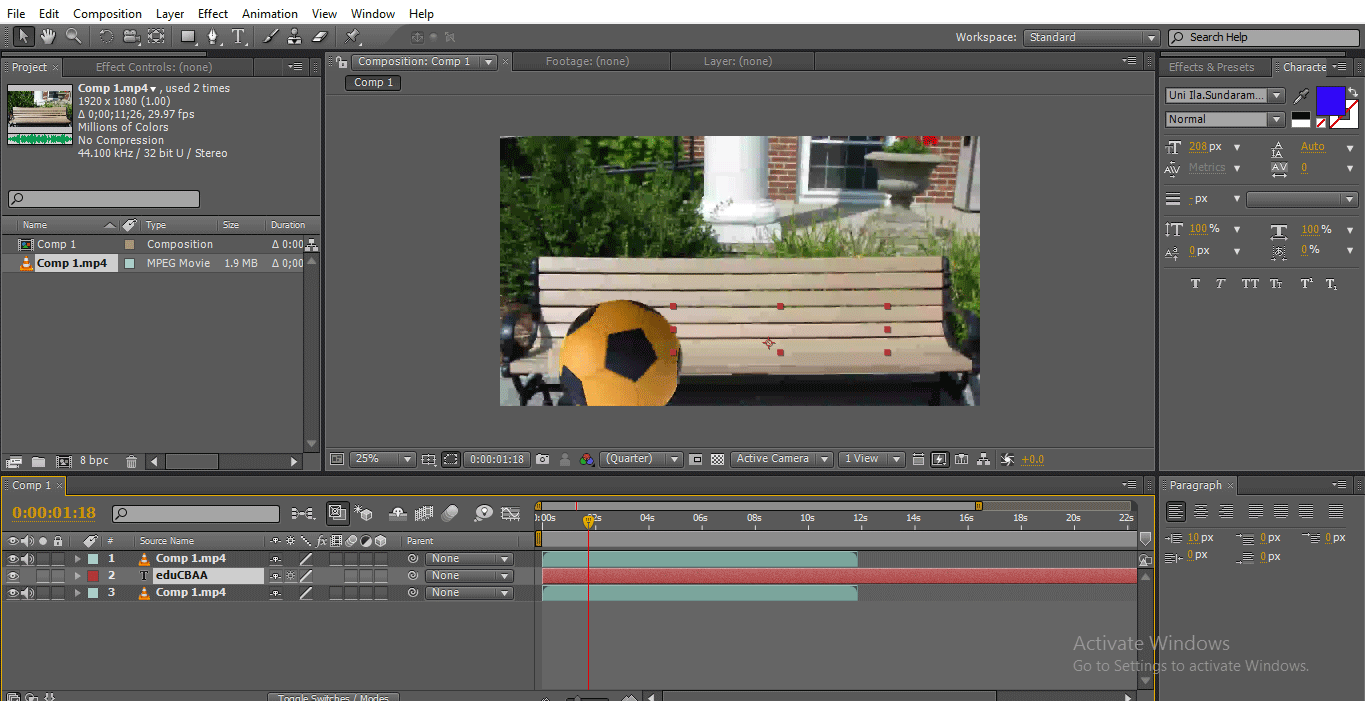Expand layer 1 Comp 1.mp4 properties
Image resolution: width=1365 pixels, height=701 pixels.
coord(77,559)
